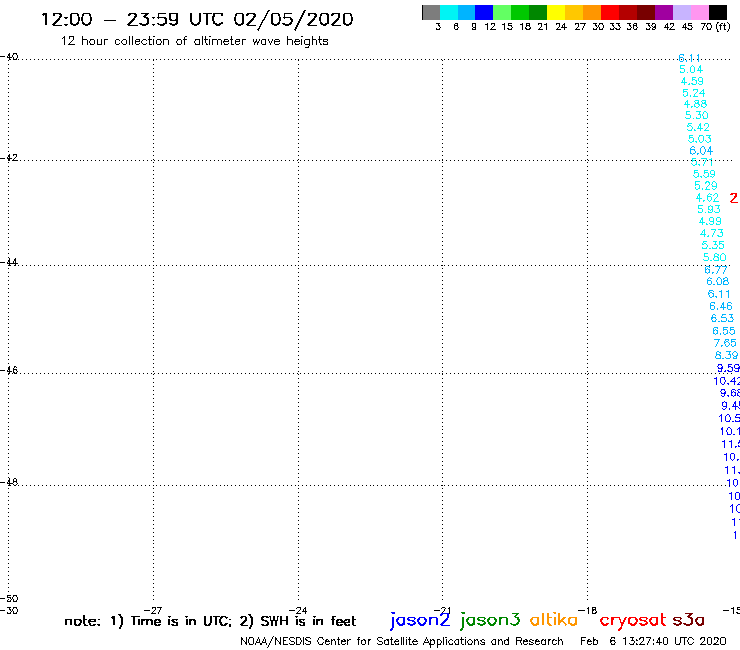Screen dimensions: 740x650
Task: Click the yellow swatch in the color scale
Action: click(x=556, y=12)
